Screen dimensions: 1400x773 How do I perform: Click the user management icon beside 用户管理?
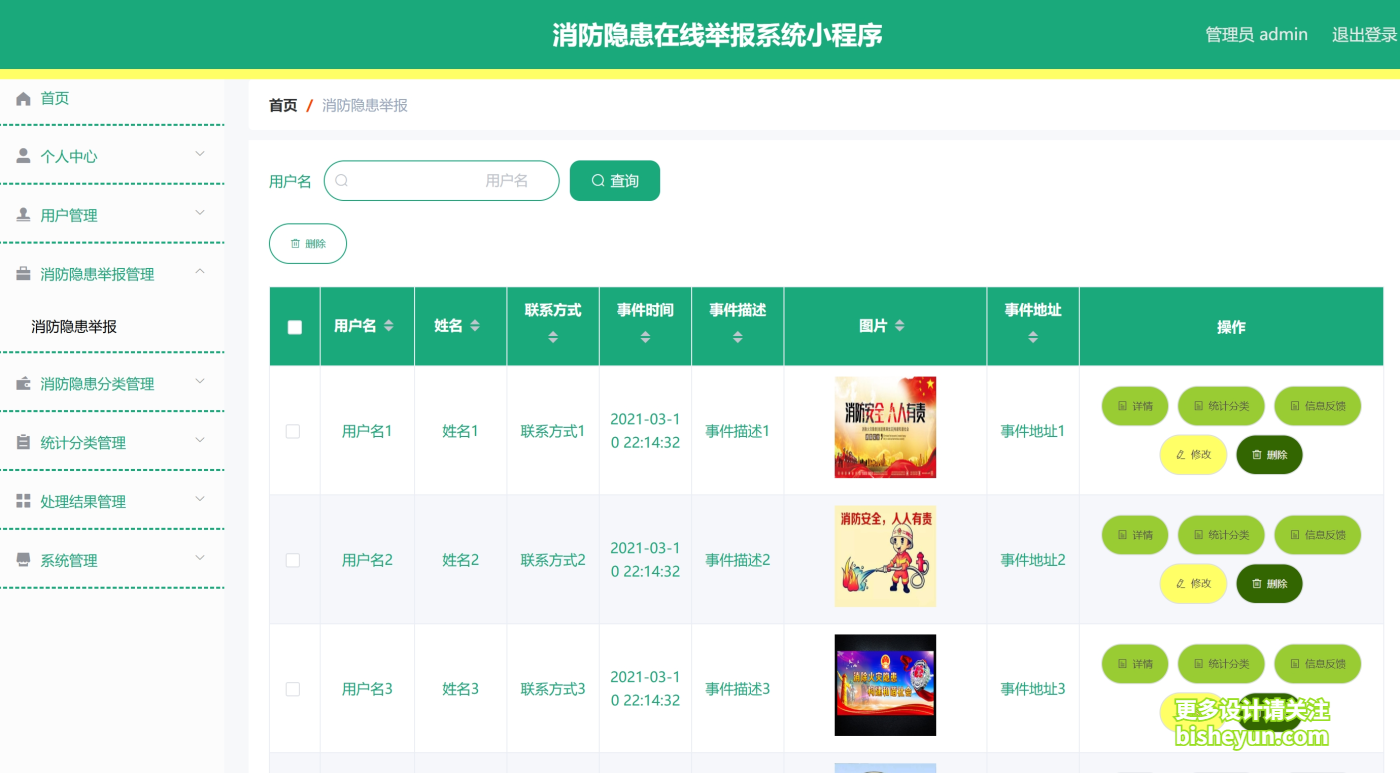click(x=23, y=214)
